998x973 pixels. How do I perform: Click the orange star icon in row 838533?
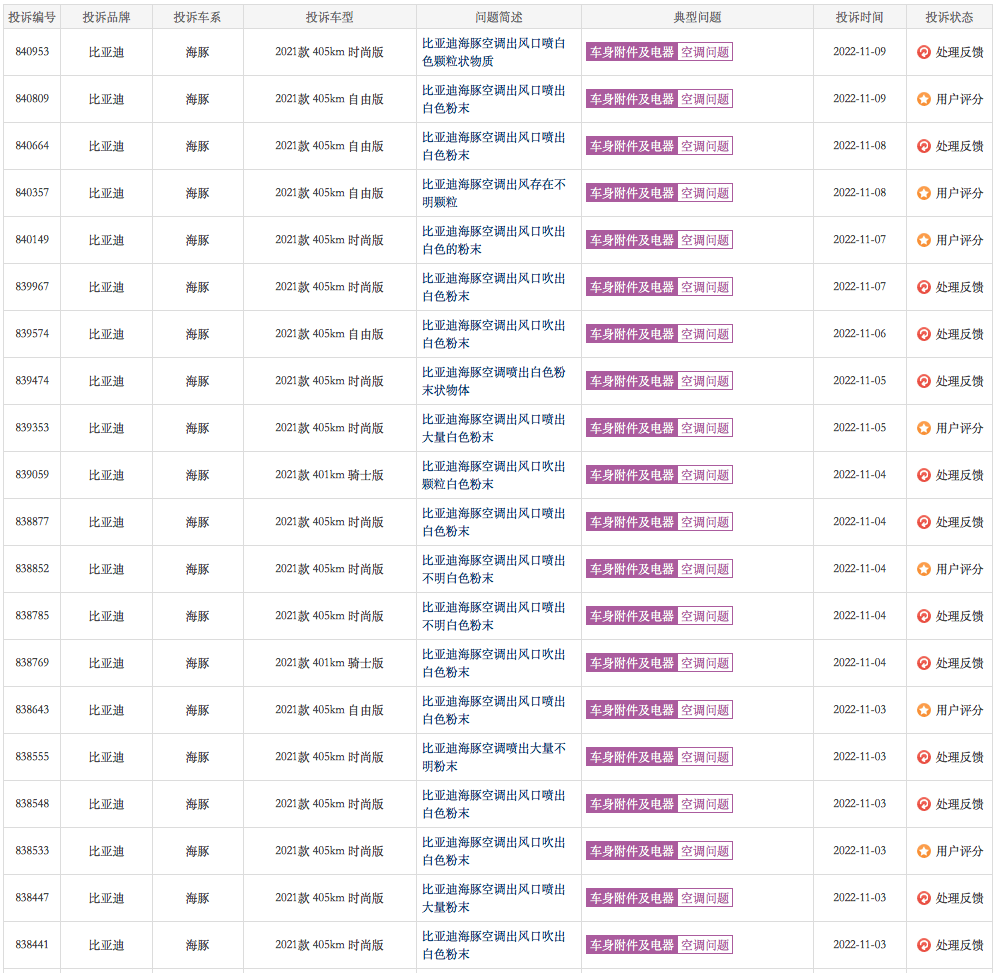tap(924, 851)
